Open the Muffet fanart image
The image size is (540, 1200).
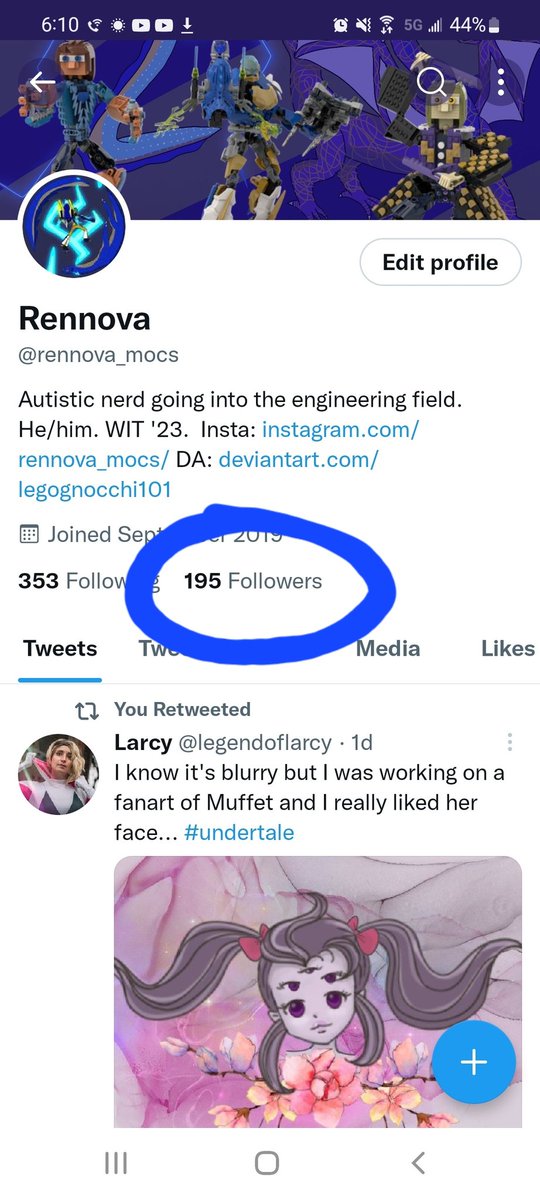click(318, 992)
